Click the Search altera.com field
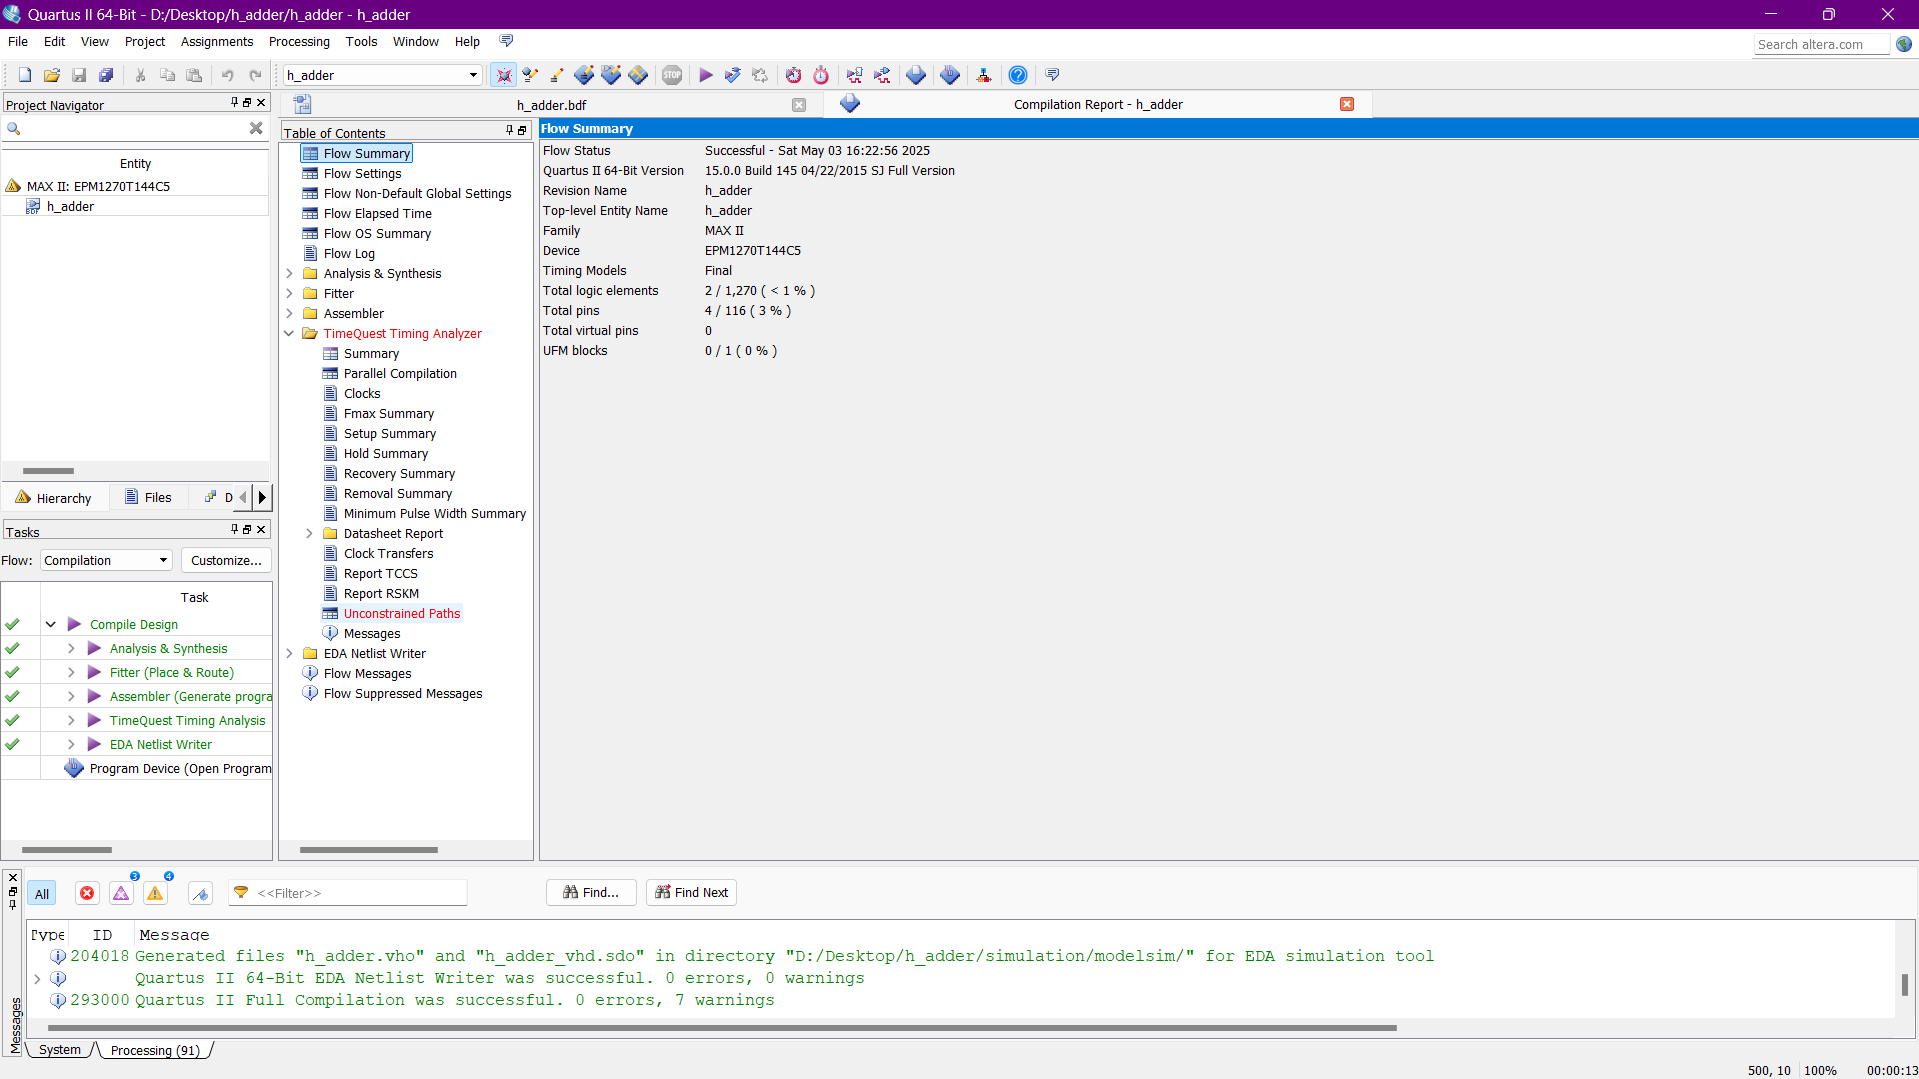This screenshot has height=1079, width=1919. coord(1822,44)
